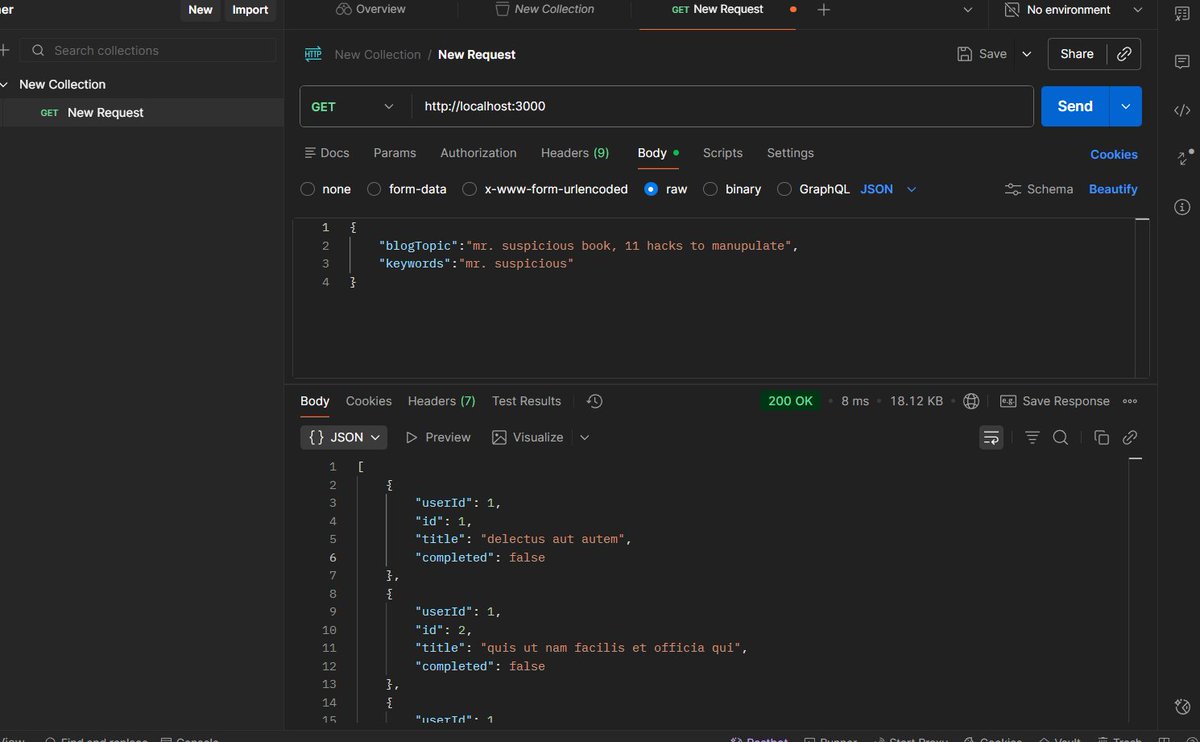Viewport: 1200px width, 742px height.
Task: Click the network globe icon beside response size
Action: [x=970, y=401]
